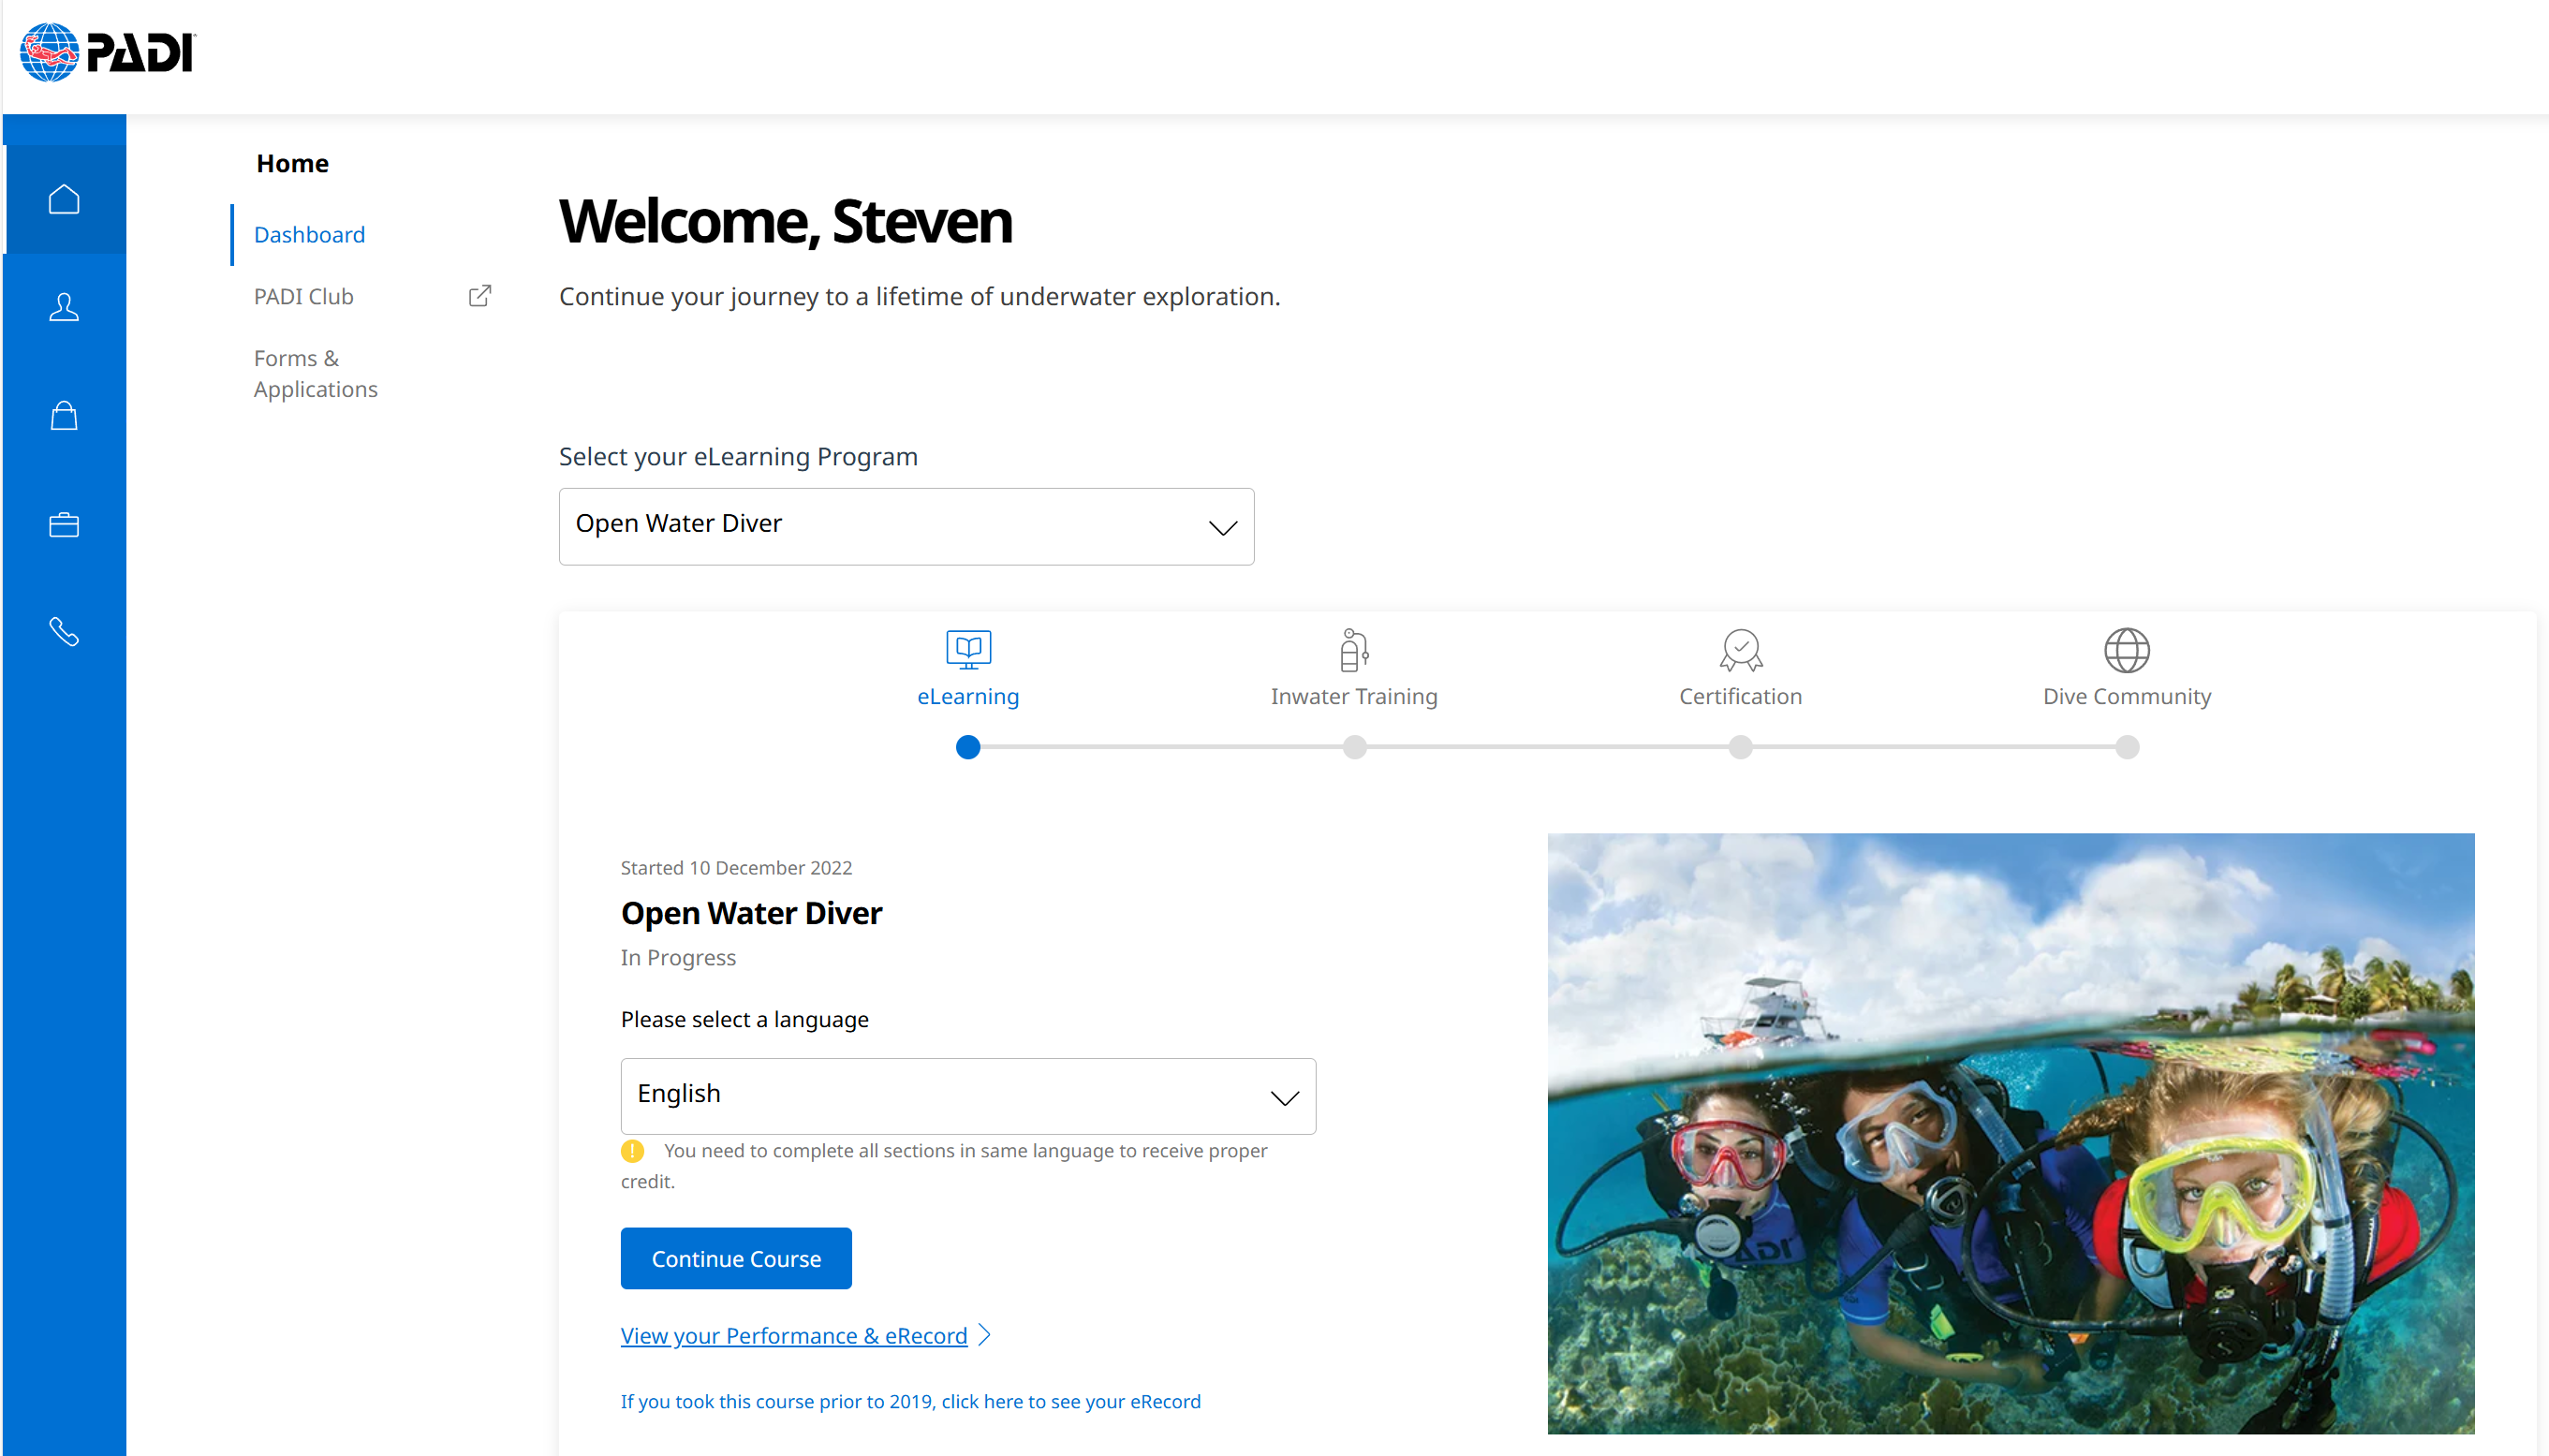Click the shopping bag sidebar icon

coord(64,415)
